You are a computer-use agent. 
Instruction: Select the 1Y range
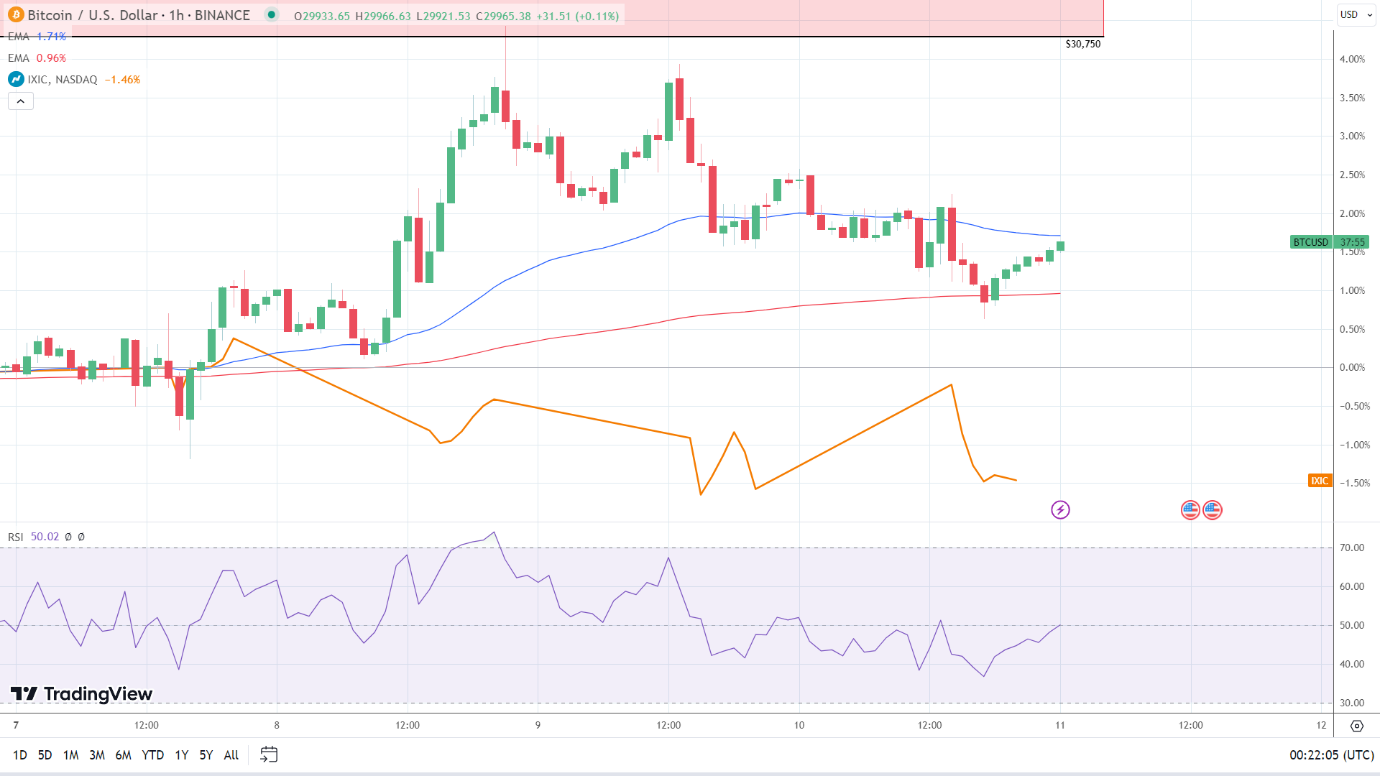(181, 755)
